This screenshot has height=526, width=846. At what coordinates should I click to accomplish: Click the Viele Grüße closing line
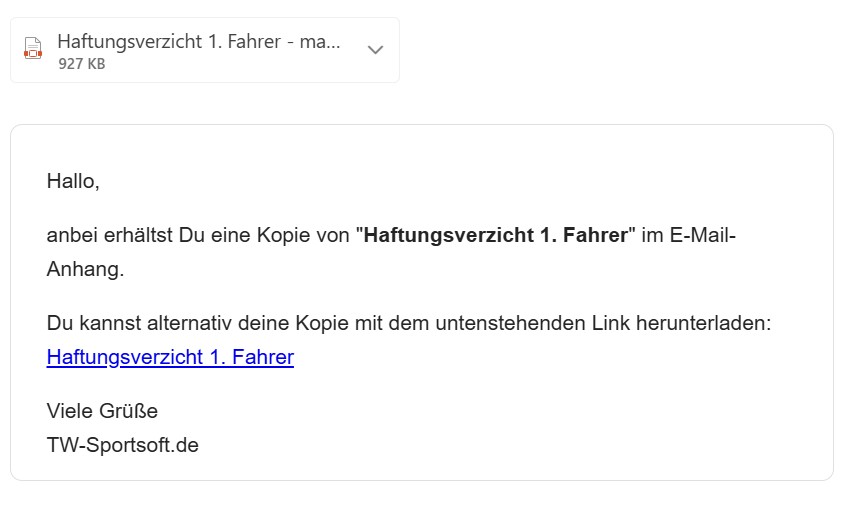[x=102, y=411]
